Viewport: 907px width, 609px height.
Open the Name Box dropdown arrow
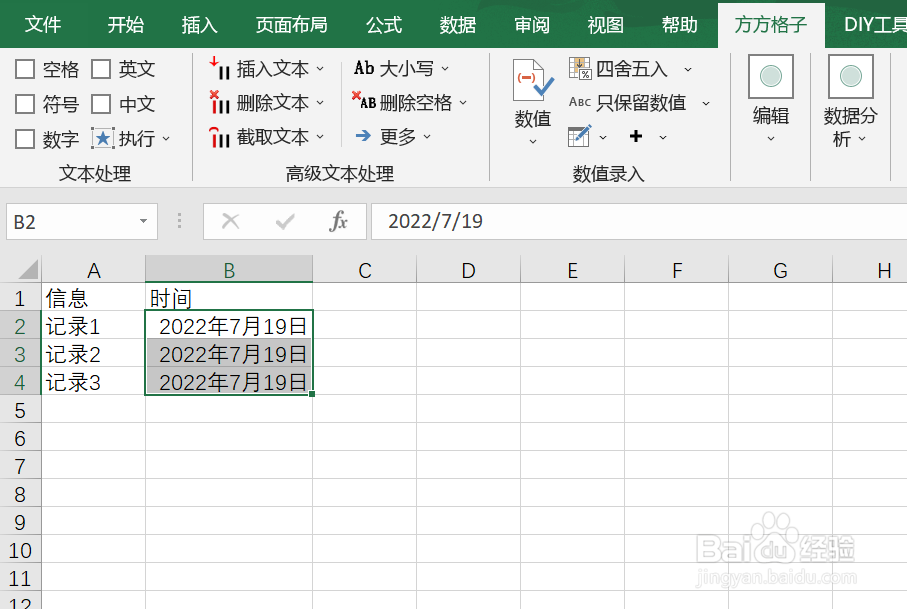pos(143,221)
